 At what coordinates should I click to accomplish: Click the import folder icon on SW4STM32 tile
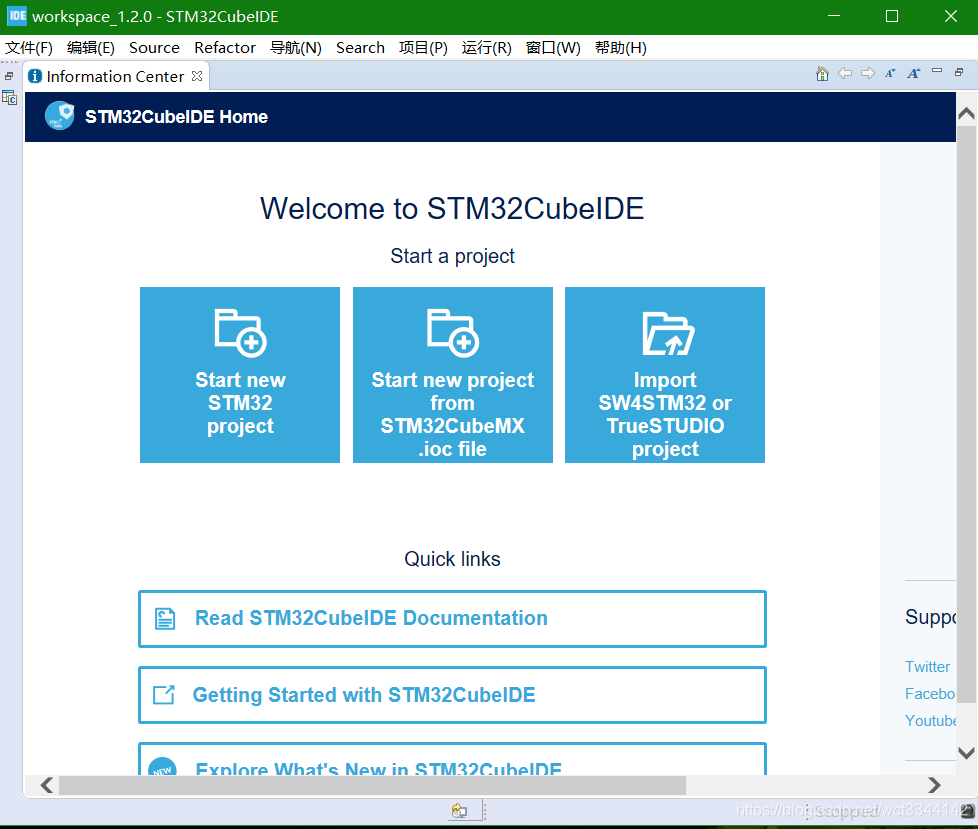668,333
